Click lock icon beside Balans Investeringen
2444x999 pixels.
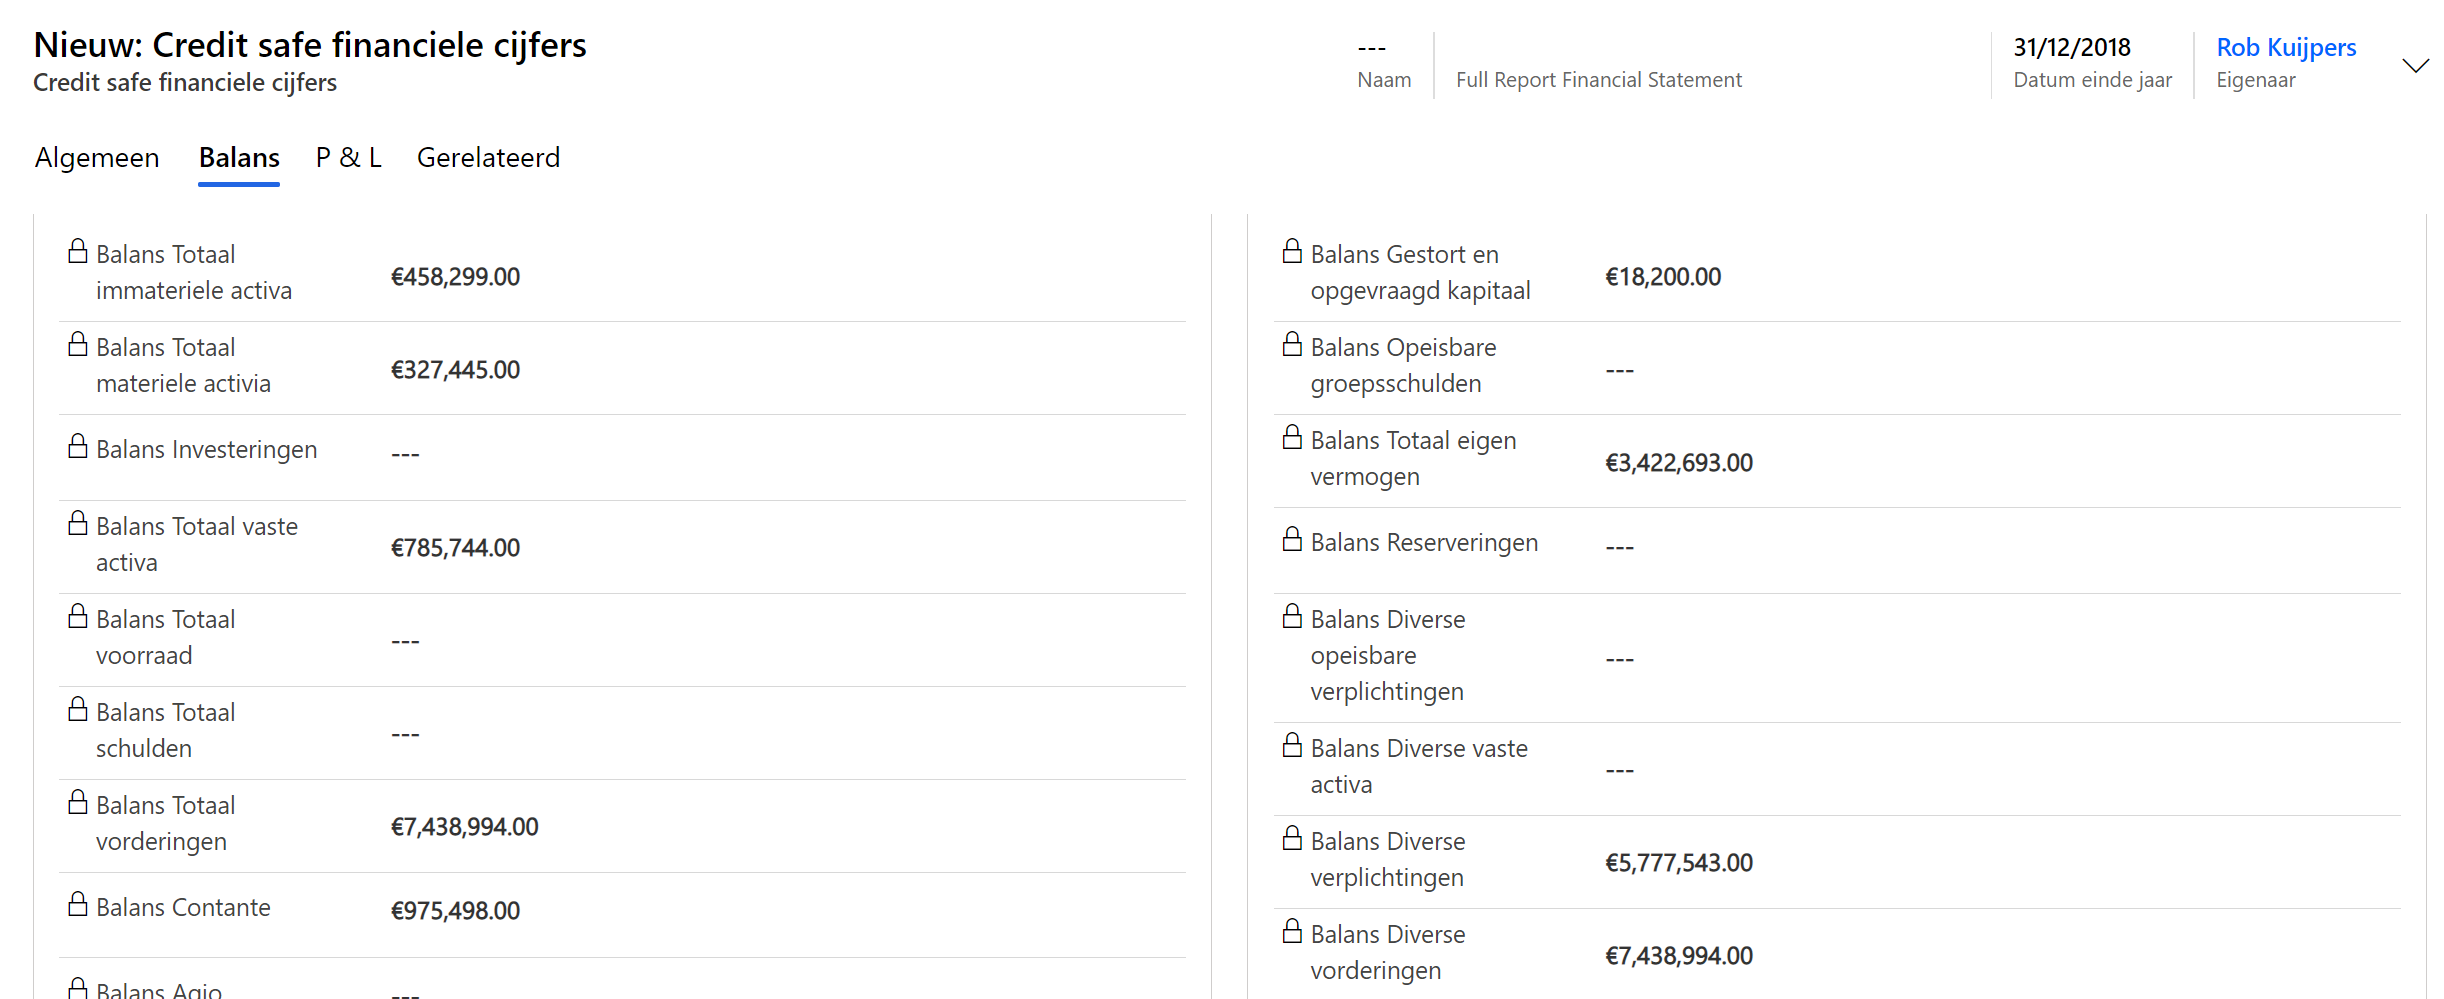pyautogui.click(x=78, y=446)
